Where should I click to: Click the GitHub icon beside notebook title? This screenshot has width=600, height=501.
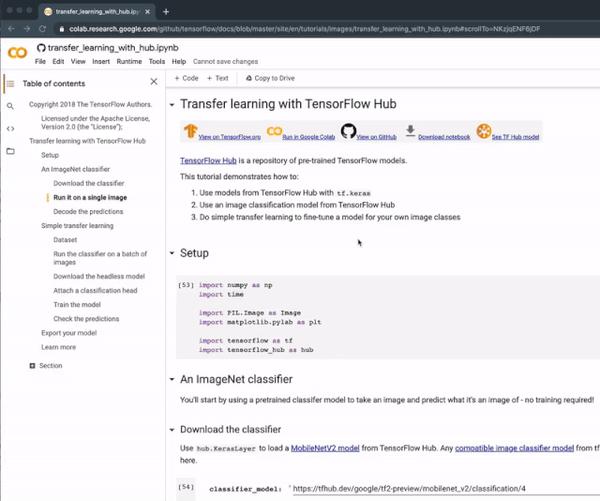coord(41,48)
